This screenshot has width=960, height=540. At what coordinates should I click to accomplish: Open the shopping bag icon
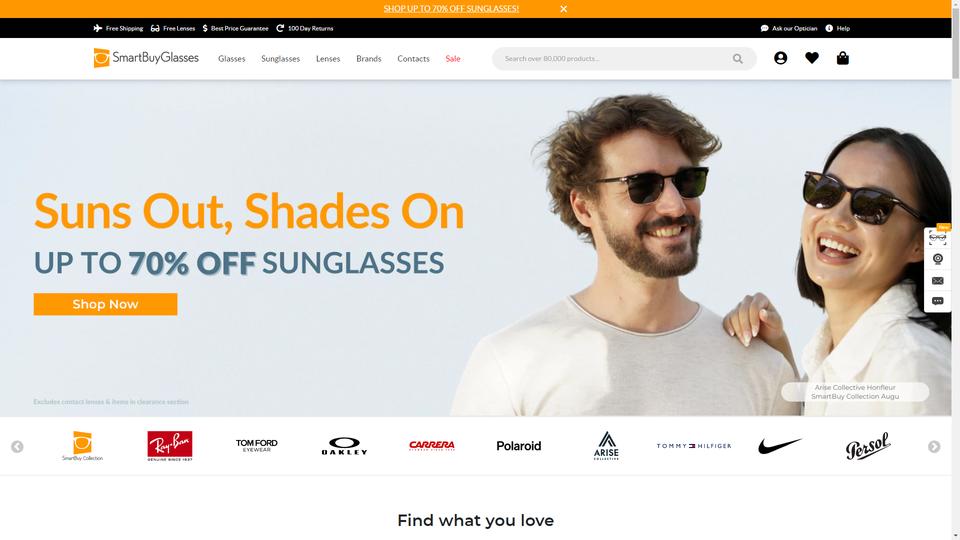842,58
